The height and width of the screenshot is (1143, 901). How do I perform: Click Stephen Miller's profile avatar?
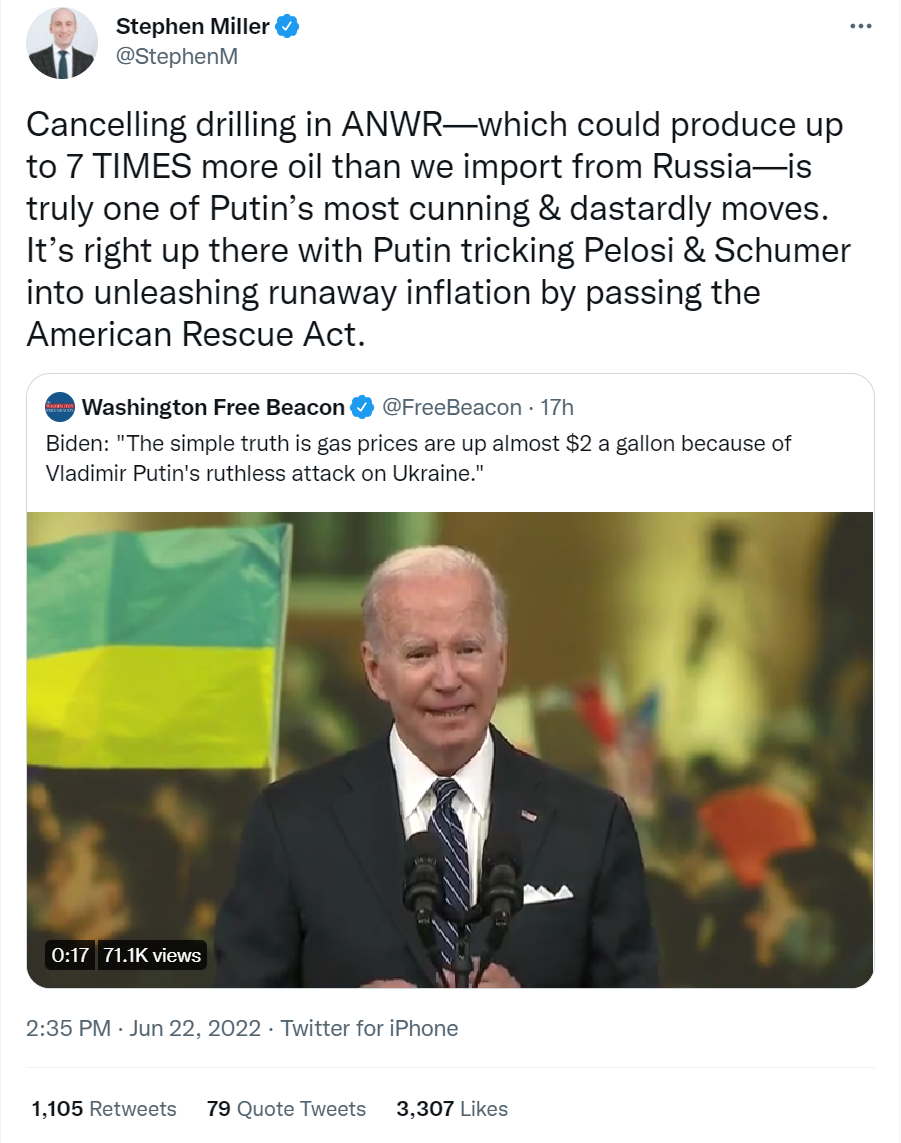point(61,44)
